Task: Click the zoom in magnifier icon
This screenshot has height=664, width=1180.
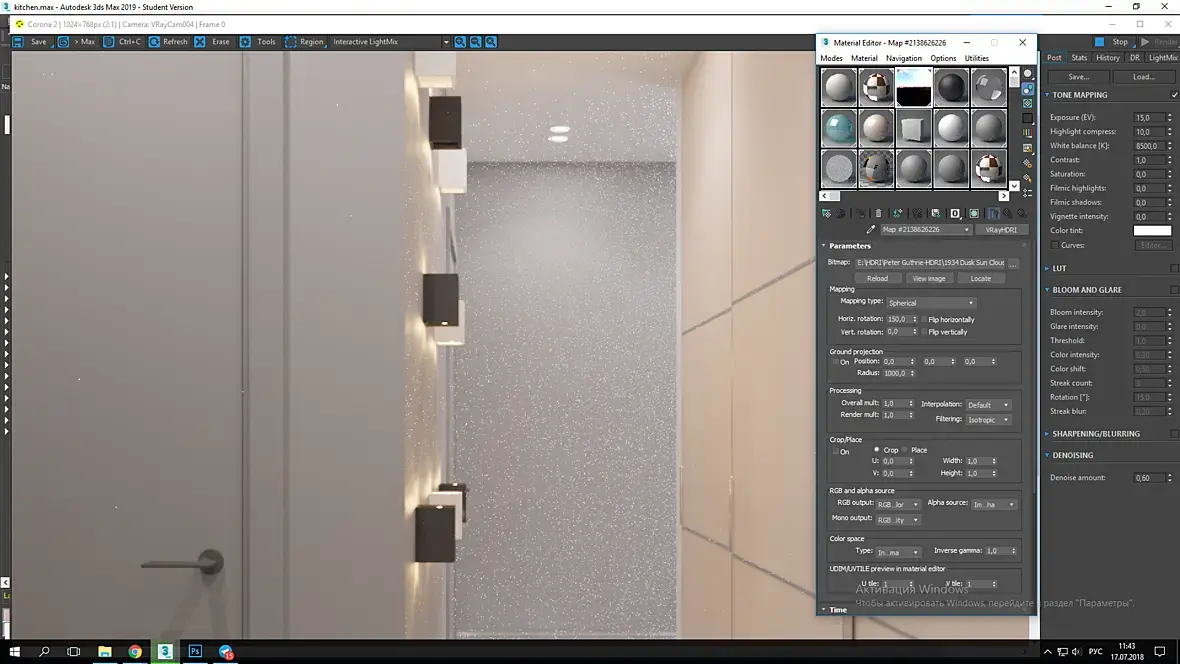Action: pyautogui.click(x=460, y=42)
